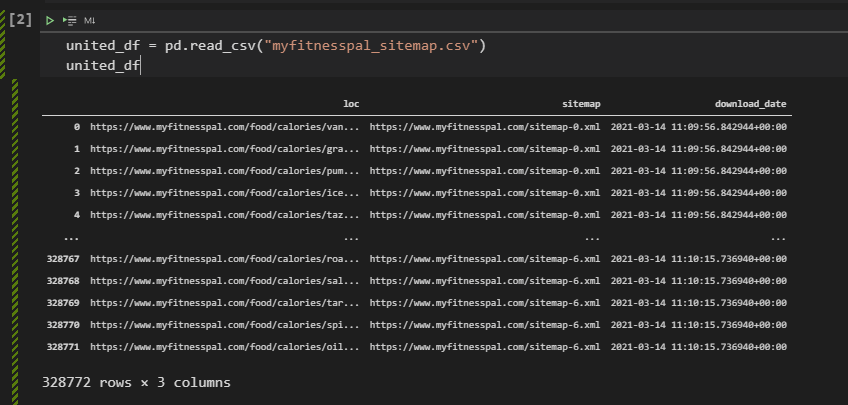Click the sitemap-6.xml cell in row 328769

tap(485, 303)
